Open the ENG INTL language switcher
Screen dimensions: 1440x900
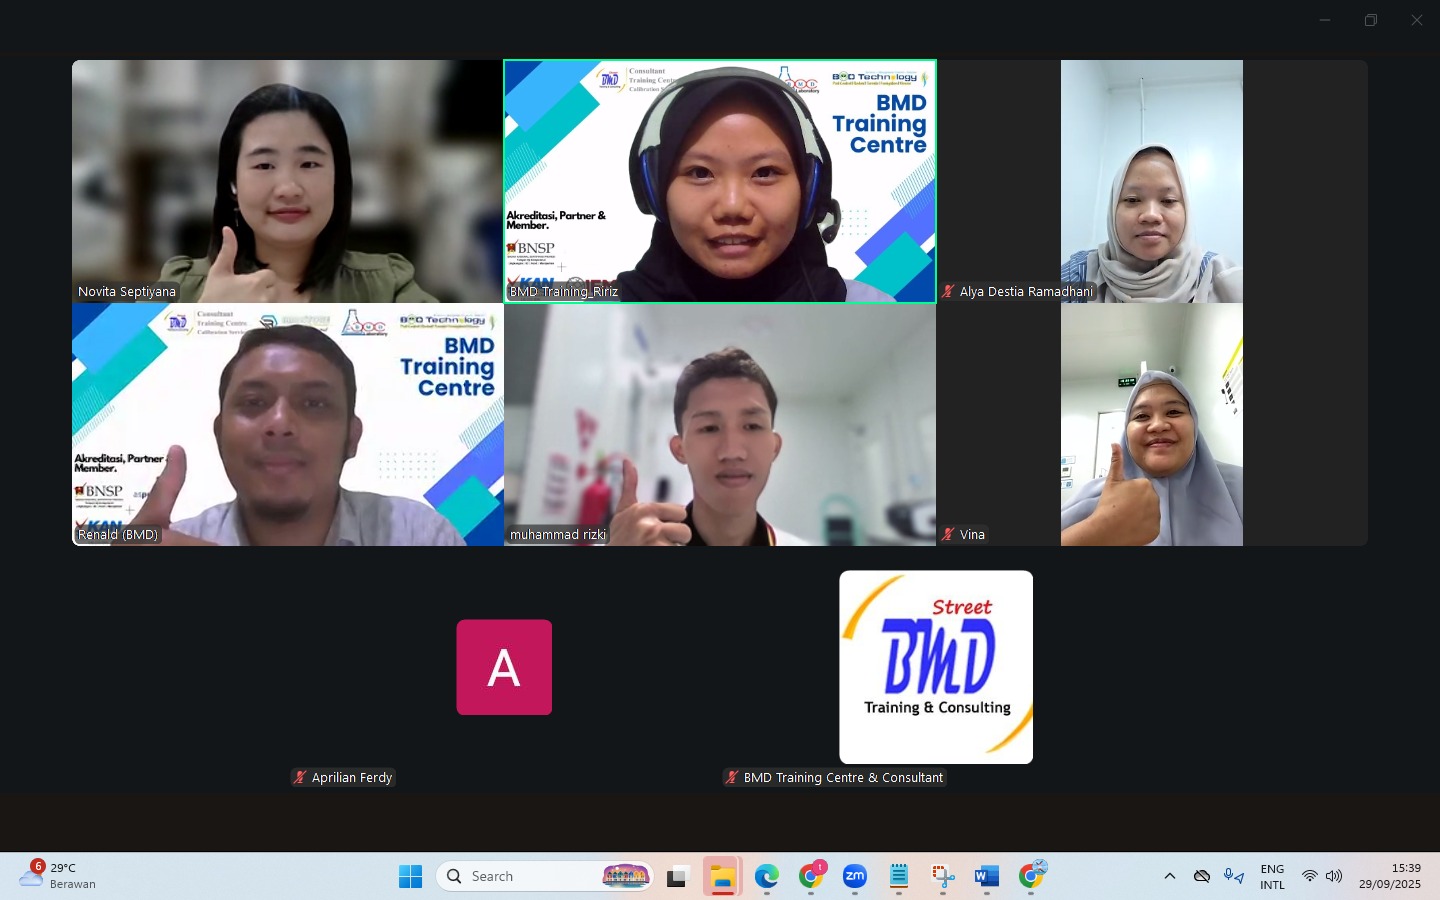(x=1272, y=877)
